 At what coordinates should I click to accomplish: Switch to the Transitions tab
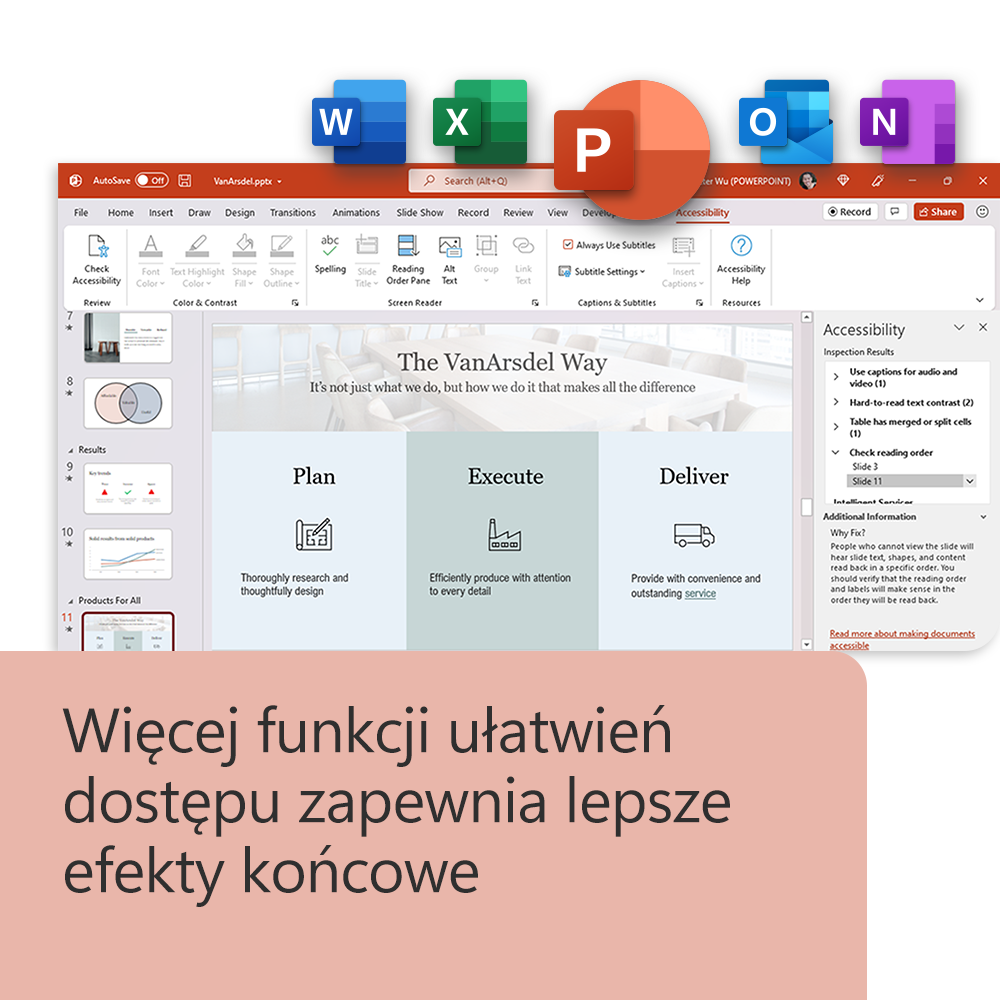tap(293, 212)
